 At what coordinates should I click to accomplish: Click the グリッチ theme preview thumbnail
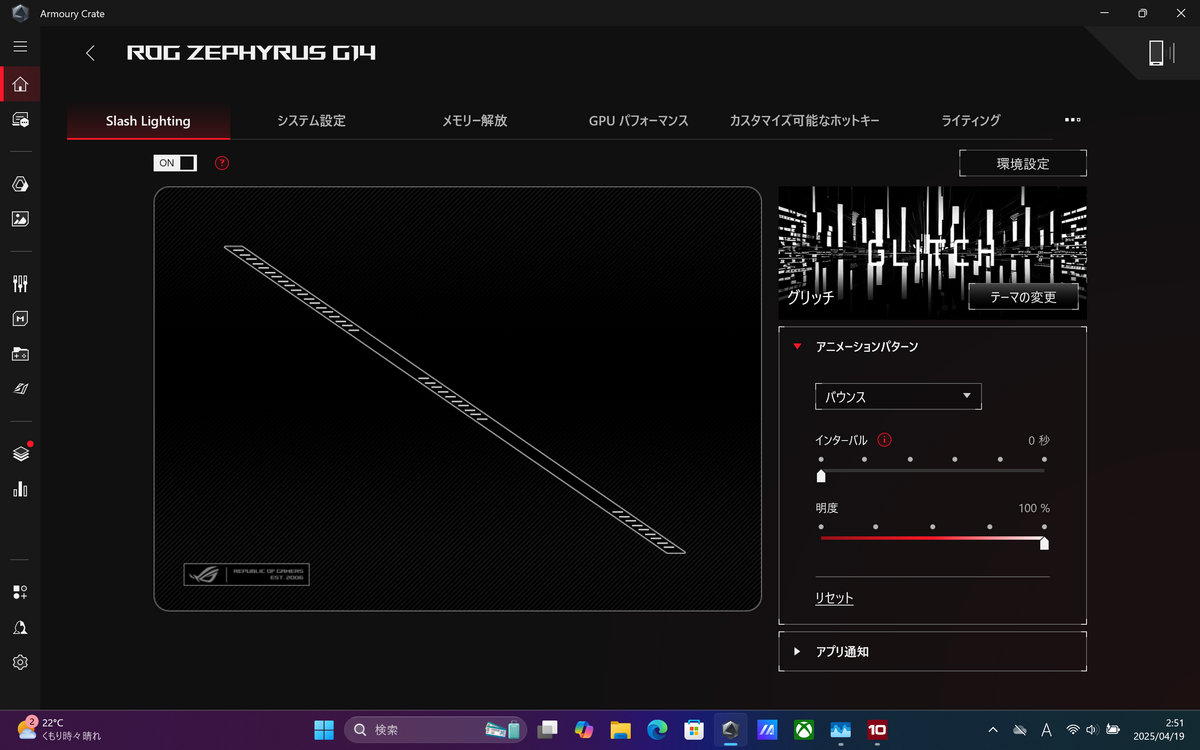pyautogui.click(x=932, y=253)
